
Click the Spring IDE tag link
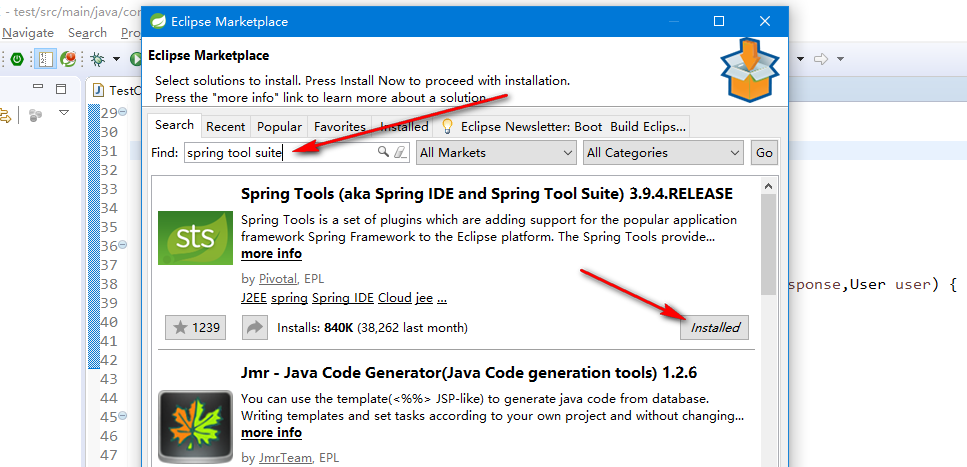343,297
